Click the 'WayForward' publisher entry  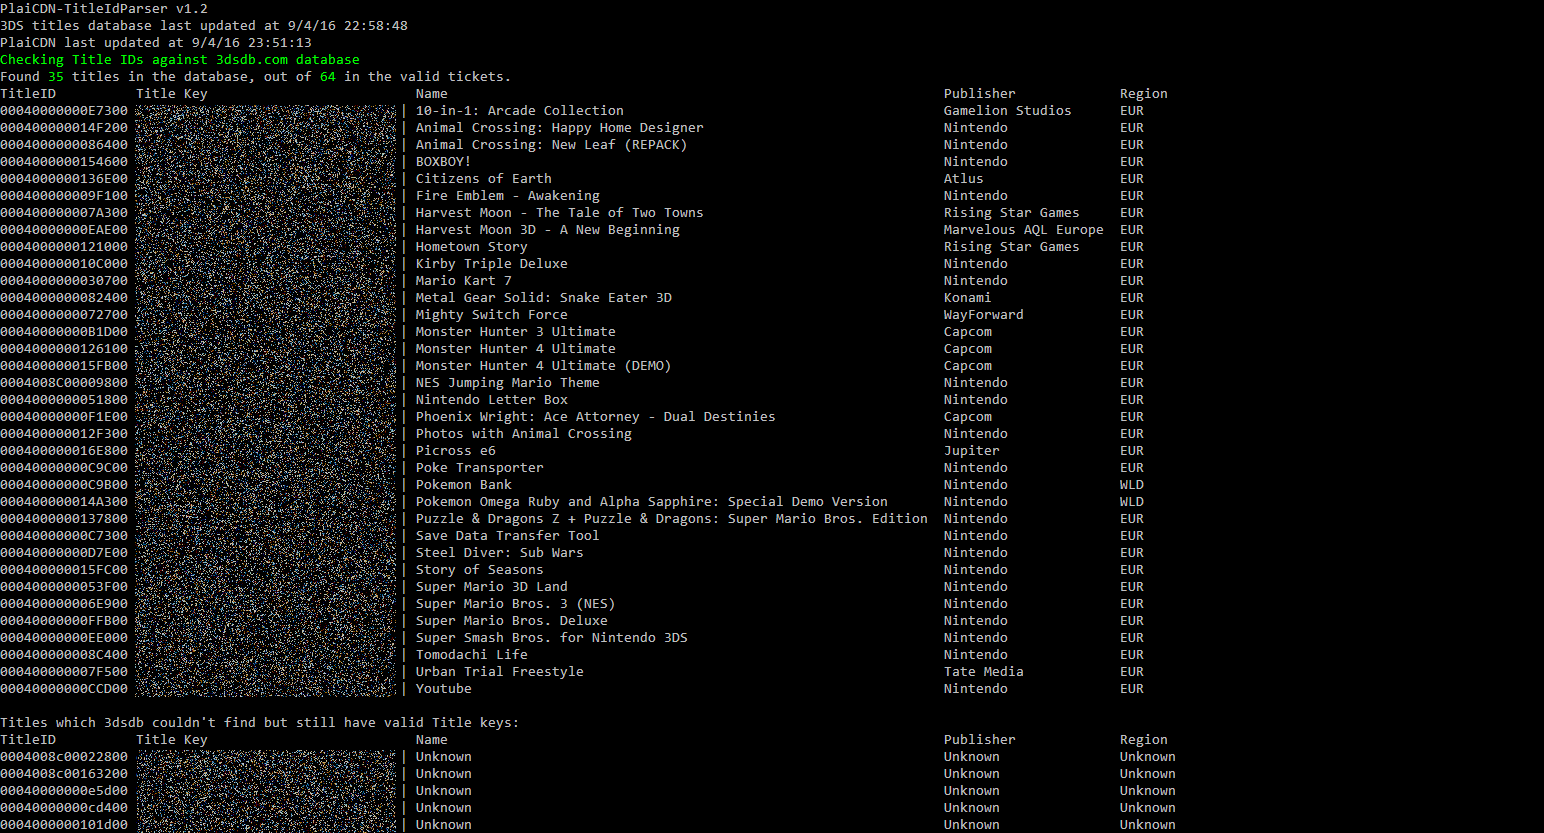click(x=983, y=315)
